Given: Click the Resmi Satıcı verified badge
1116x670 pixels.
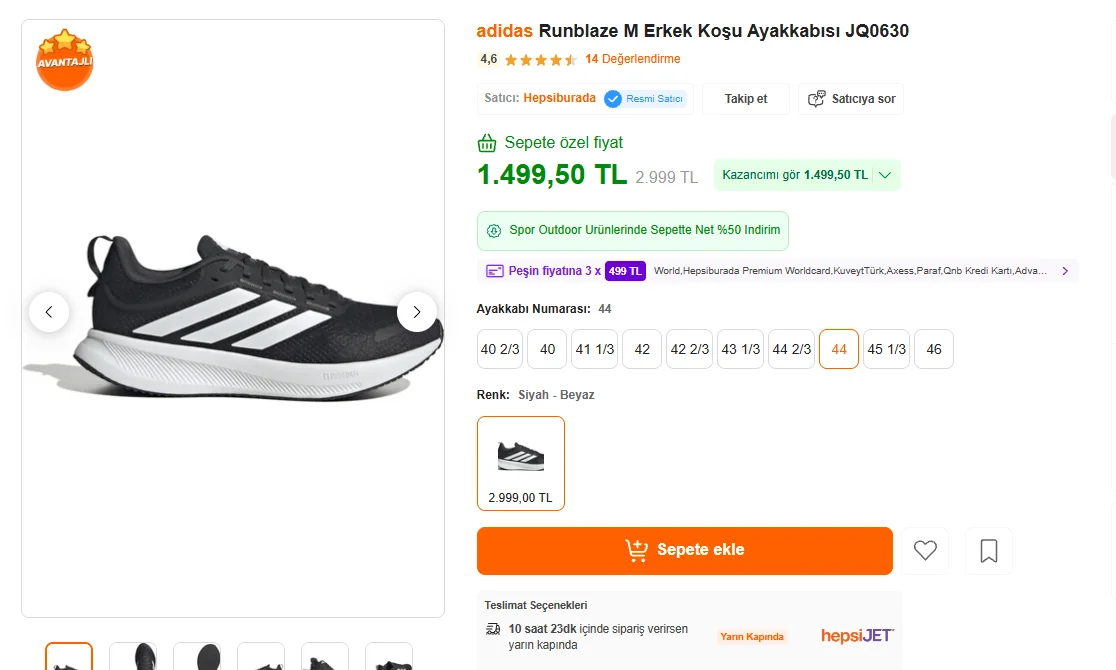Looking at the screenshot, I should click(645, 99).
